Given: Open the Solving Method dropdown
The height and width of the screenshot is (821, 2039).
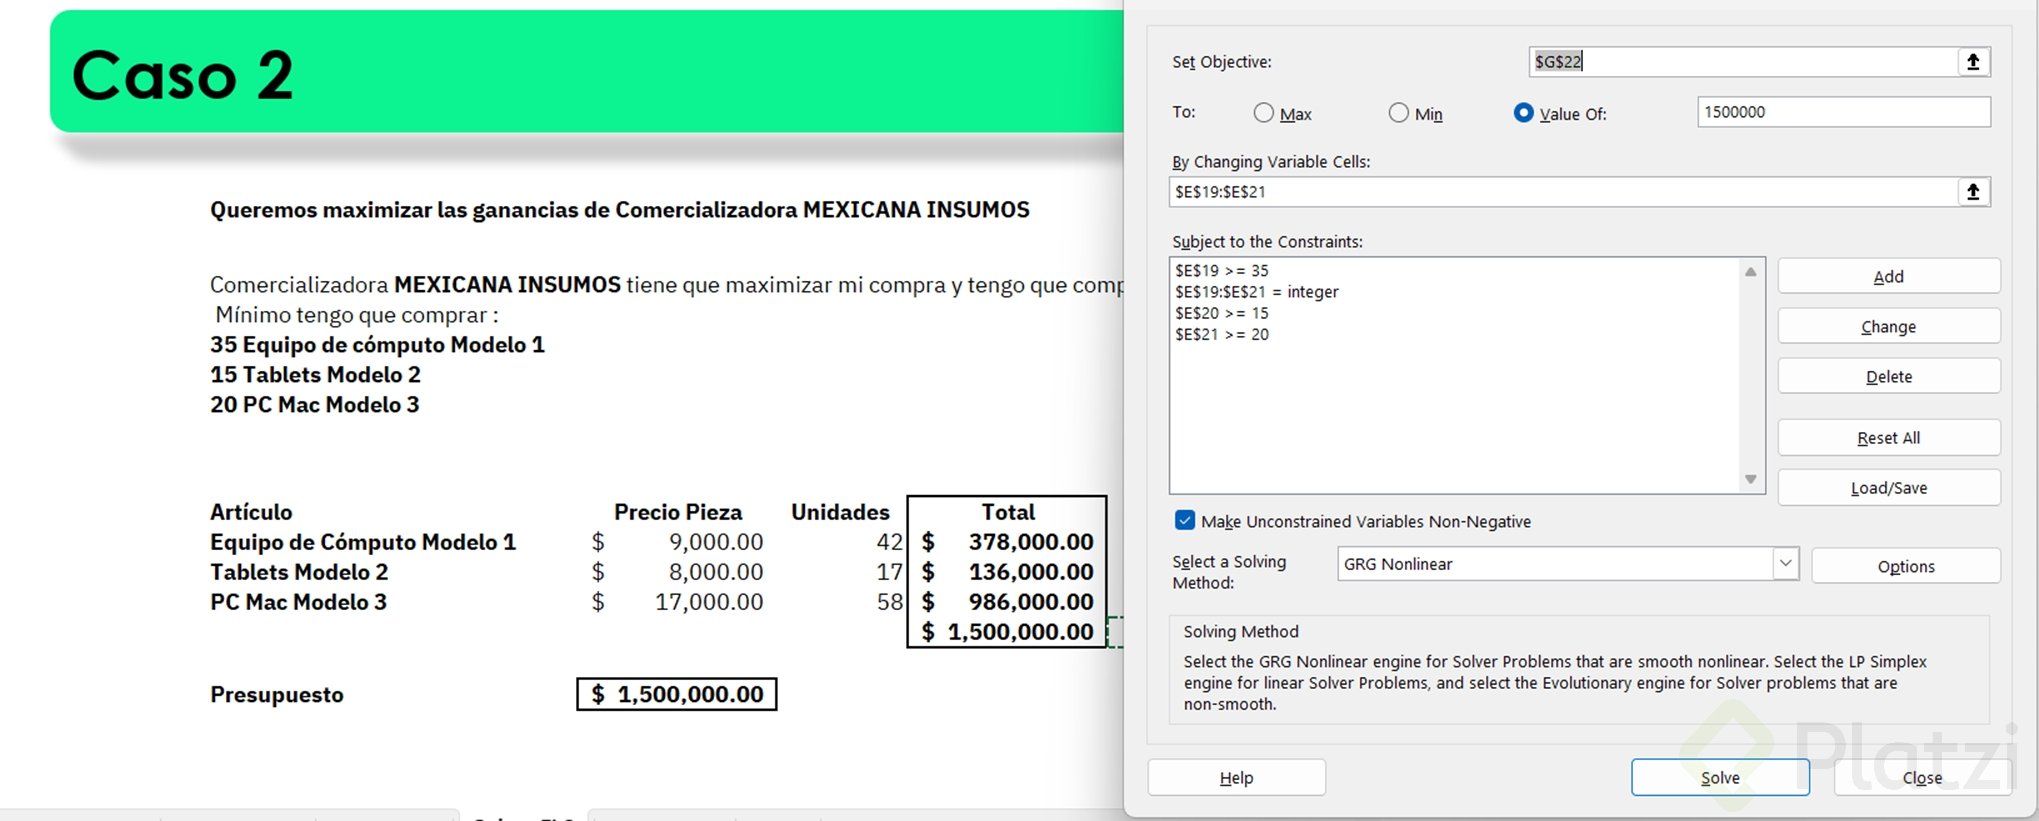Looking at the screenshot, I should [x=1785, y=564].
